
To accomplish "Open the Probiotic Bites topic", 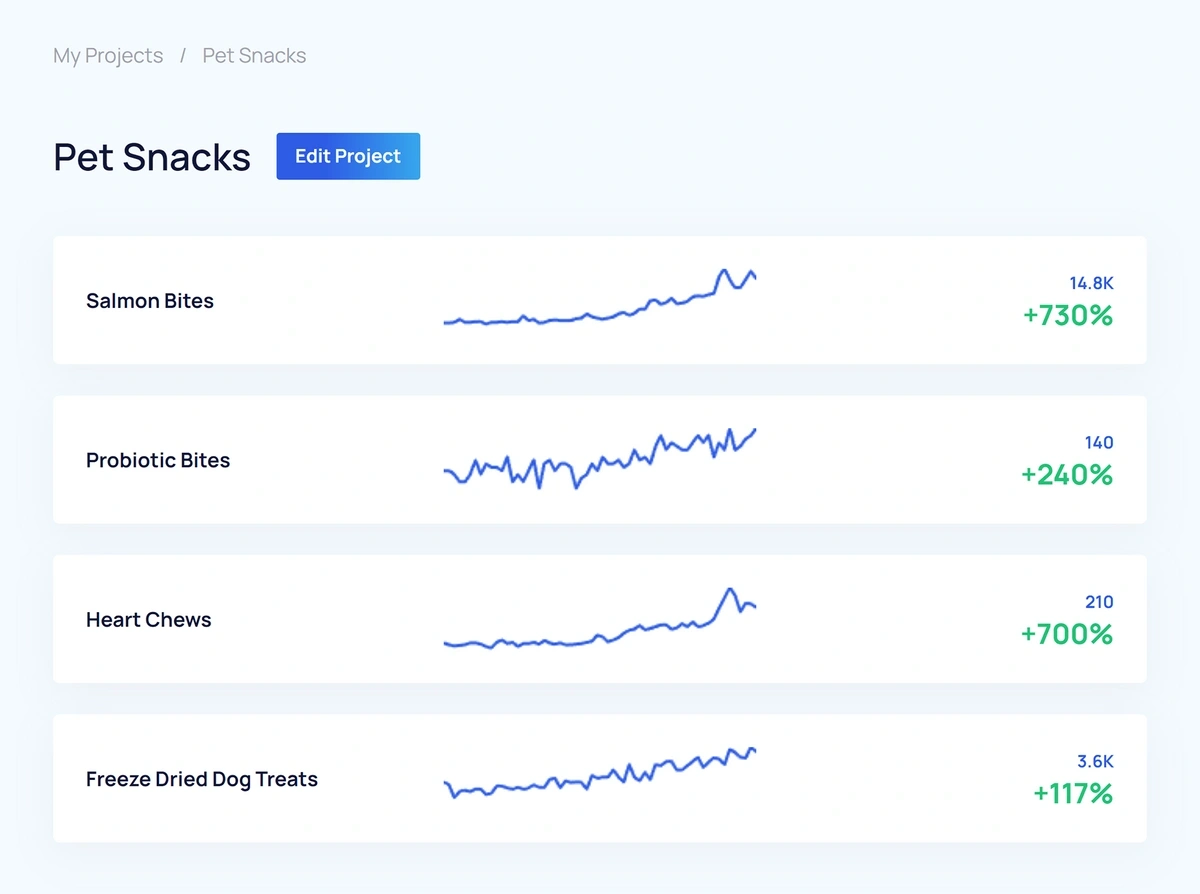I will coord(158,460).
